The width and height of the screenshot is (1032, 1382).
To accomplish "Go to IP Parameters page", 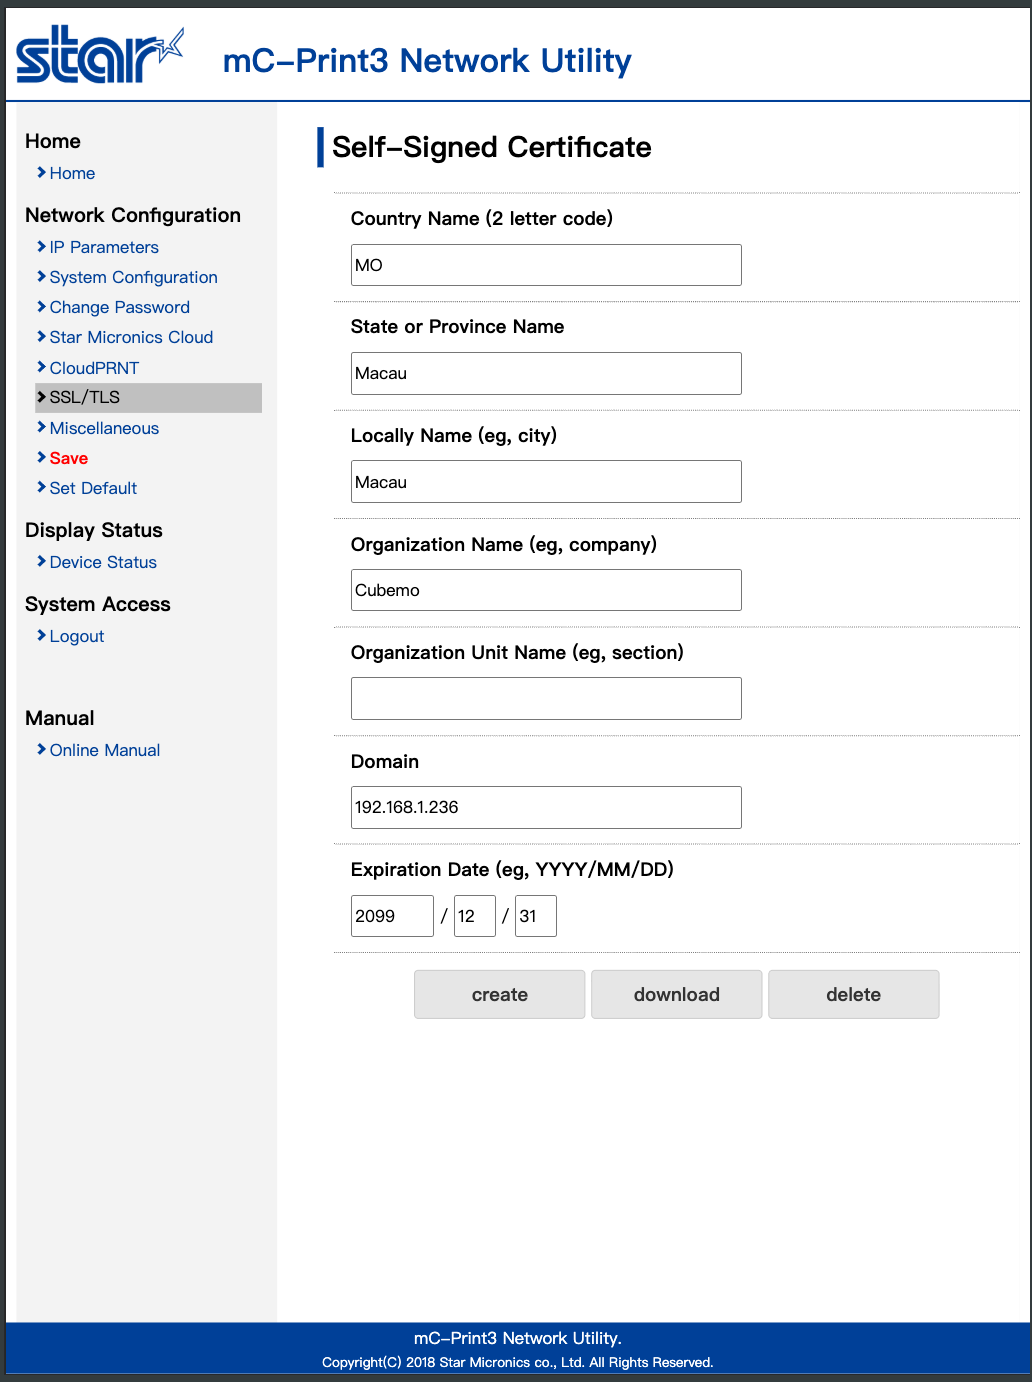I will [x=104, y=247].
